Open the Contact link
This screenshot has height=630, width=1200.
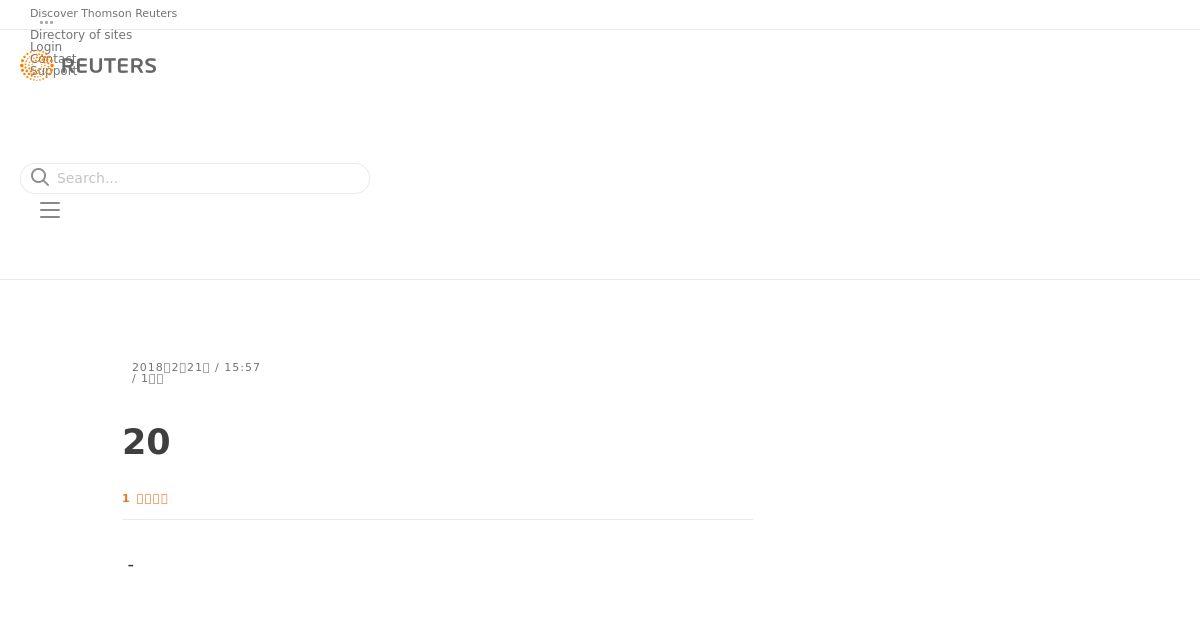click(53, 59)
